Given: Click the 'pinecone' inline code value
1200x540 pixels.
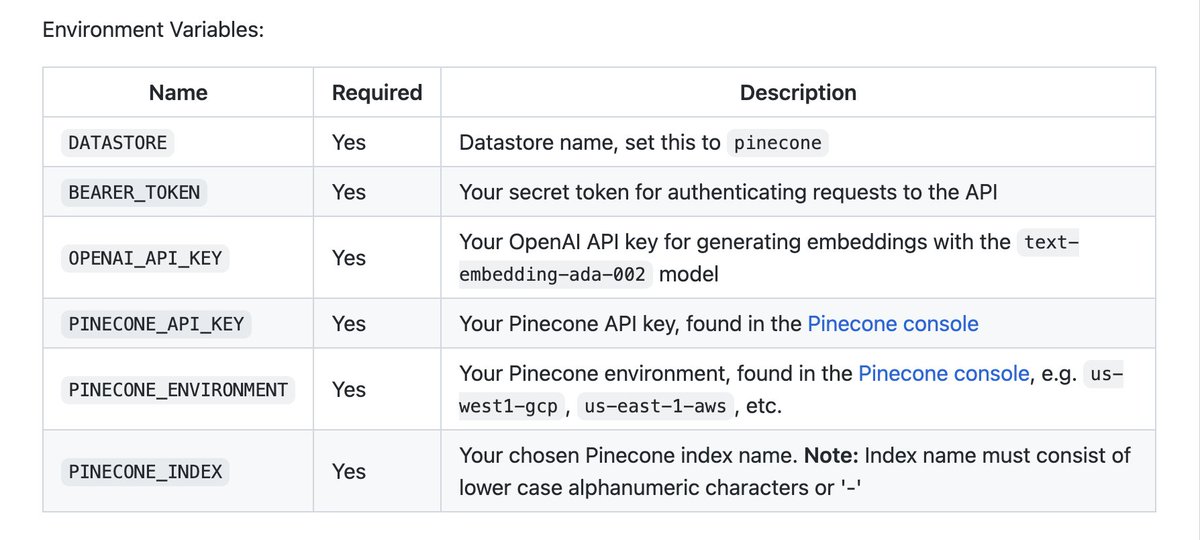Looking at the screenshot, I should point(777,143).
